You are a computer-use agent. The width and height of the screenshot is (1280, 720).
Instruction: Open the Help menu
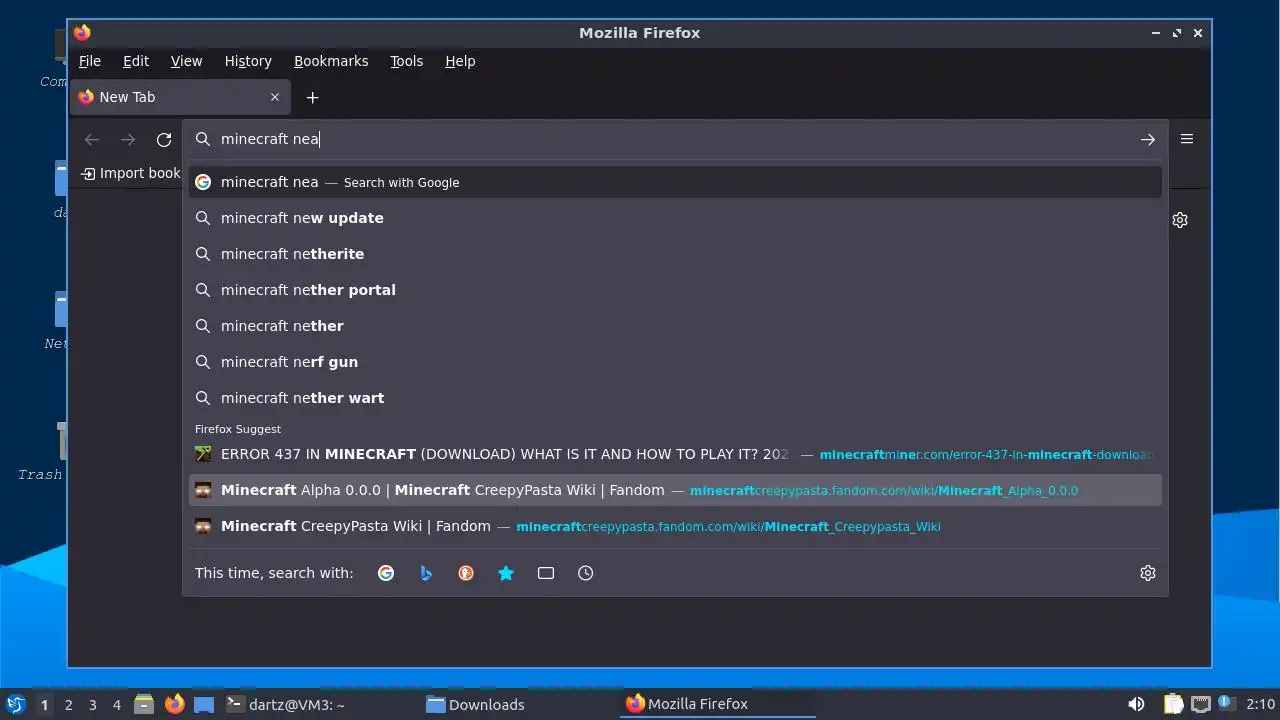click(460, 61)
